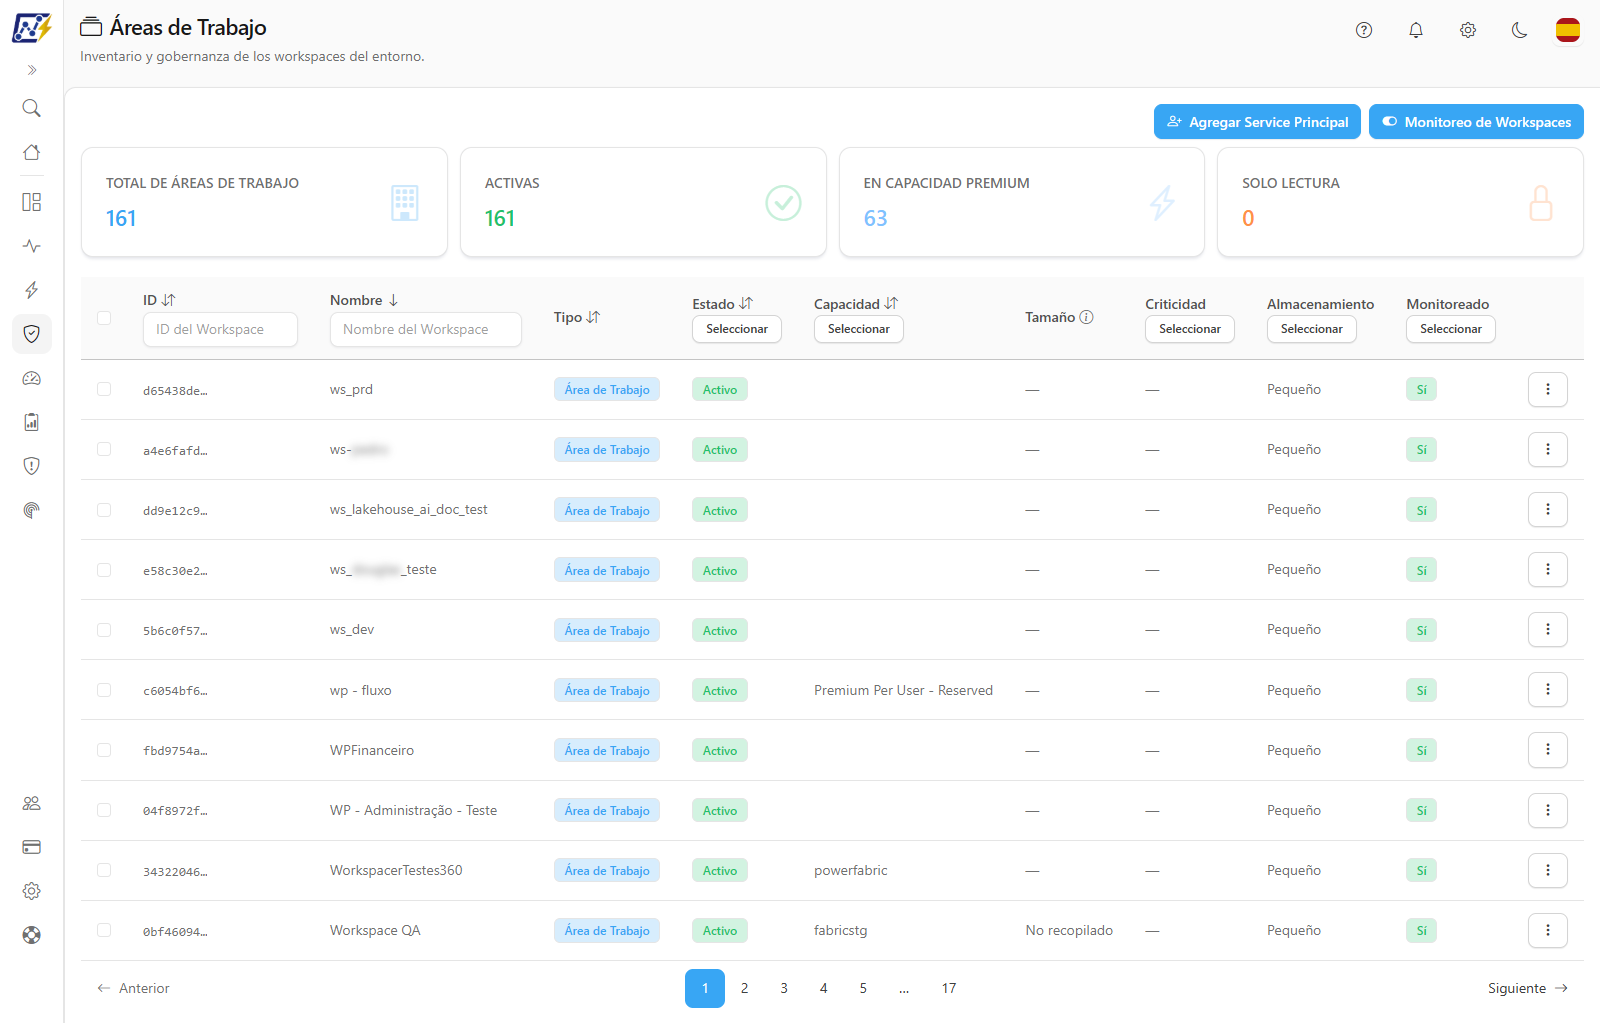1600x1023 pixels.
Task: Open the support lifebuoy icon in the sidebar
Action: pyautogui.click(x=32, y=935)
